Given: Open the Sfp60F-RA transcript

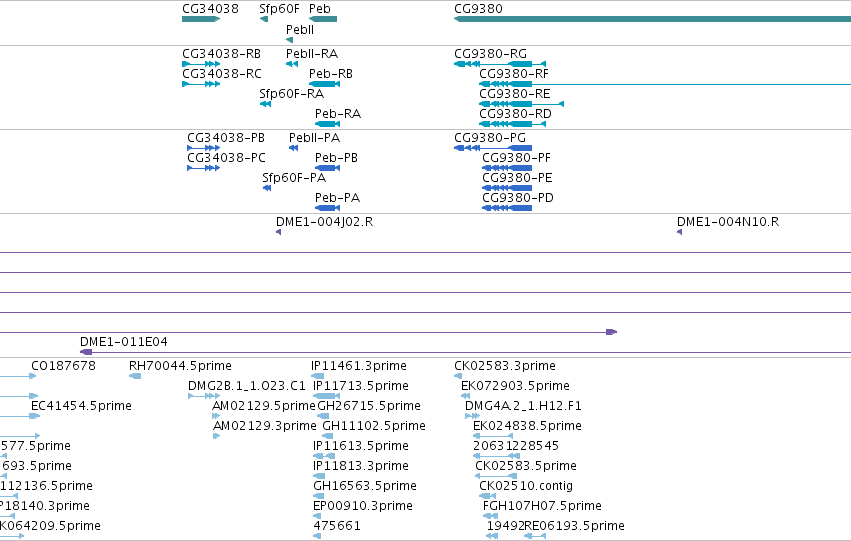Looking at the screenshot, I should tap(291, 94).
